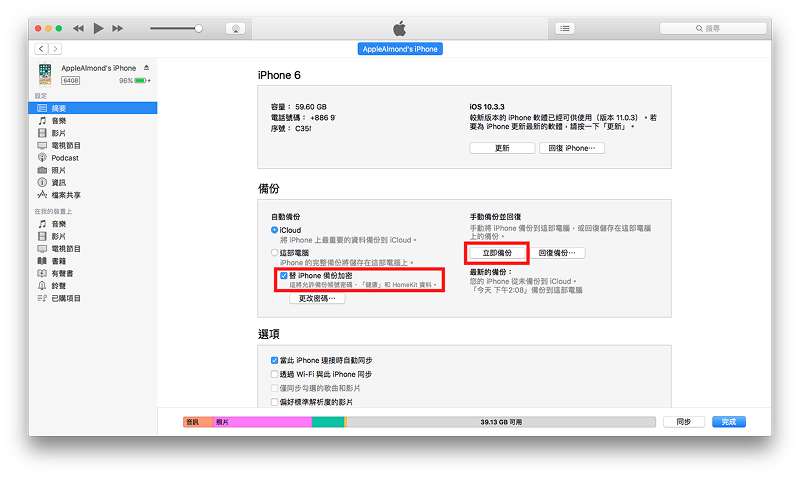Screen dimensions: 800x478
Task: Open 音樂 under settings in sidebar
Action: (x=59, y=121)
